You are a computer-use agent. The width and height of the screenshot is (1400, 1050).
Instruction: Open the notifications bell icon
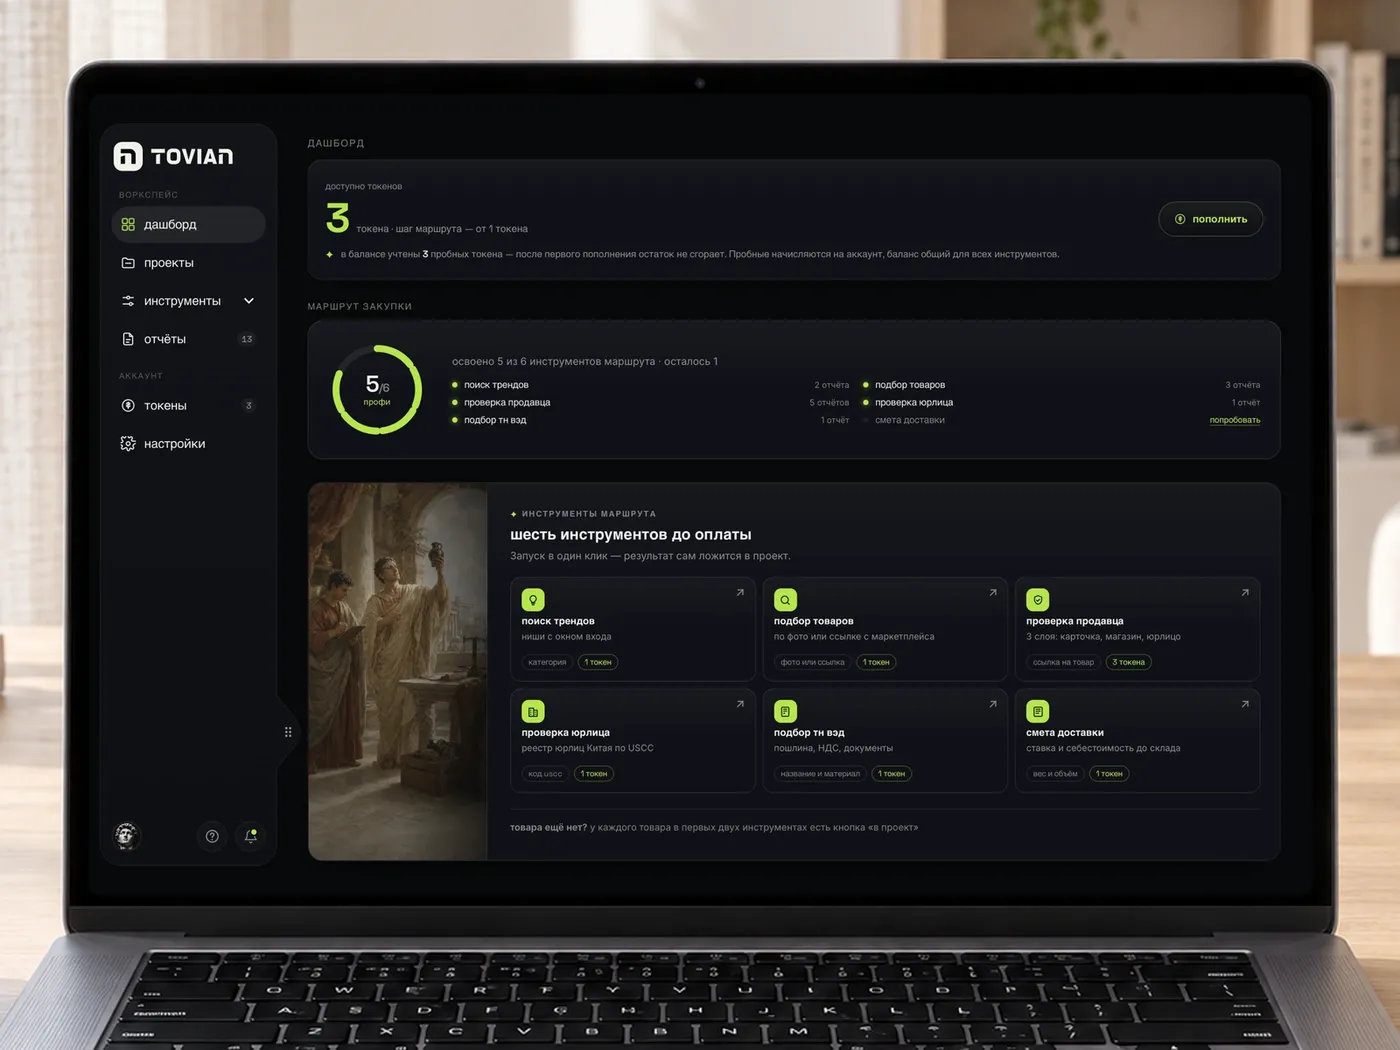coord(251,836)
